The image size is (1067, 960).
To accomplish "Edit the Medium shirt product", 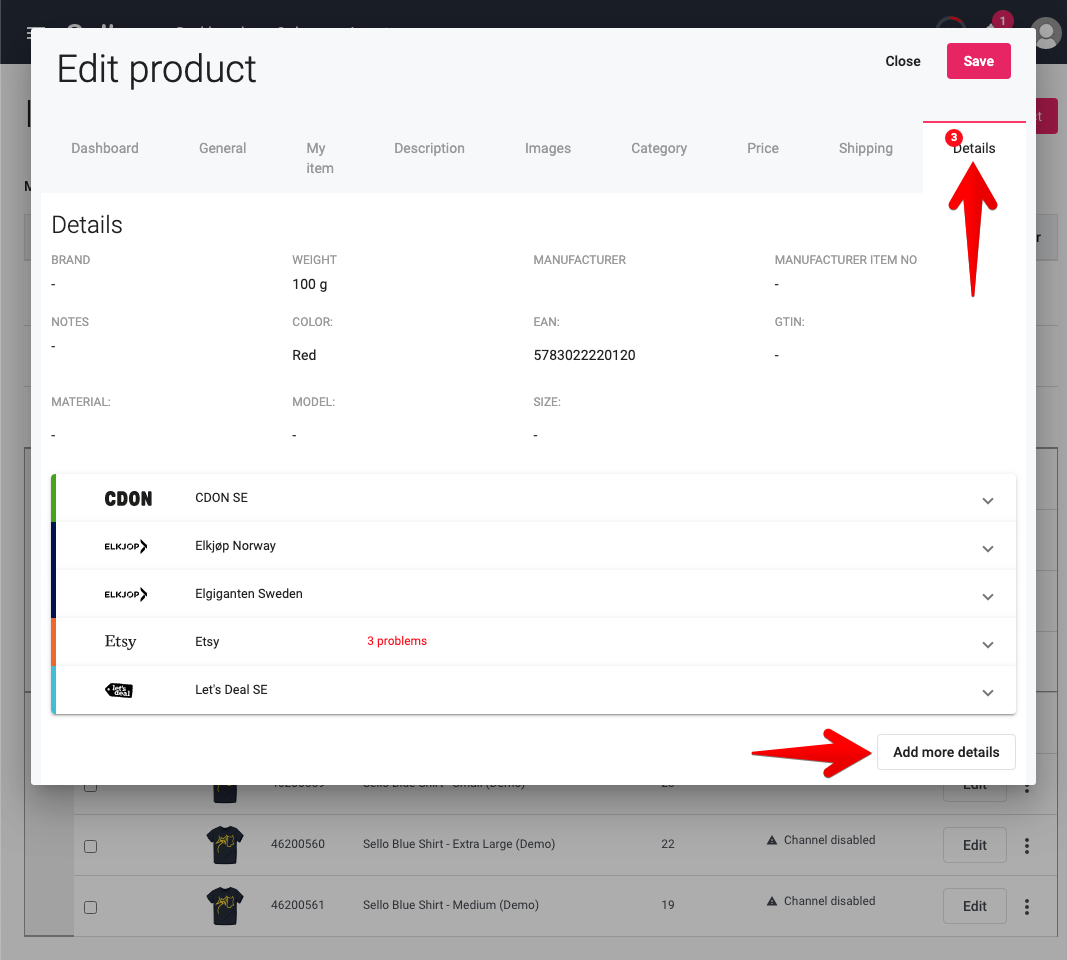I will (x=974, y=906).
